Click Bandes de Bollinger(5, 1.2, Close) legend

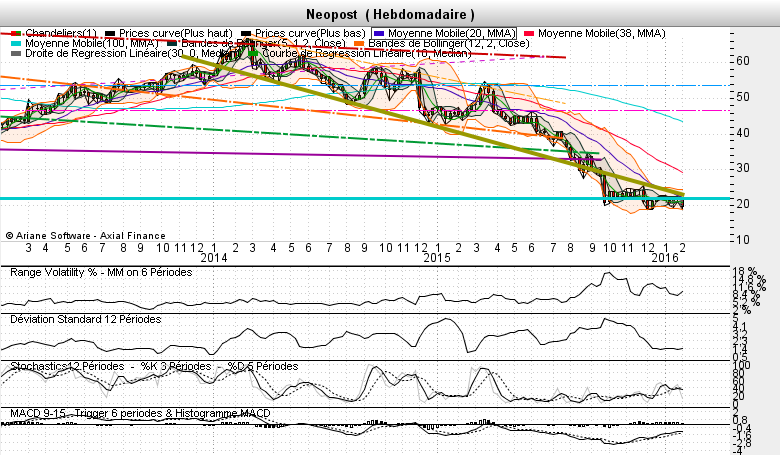(x=258, y=44)
